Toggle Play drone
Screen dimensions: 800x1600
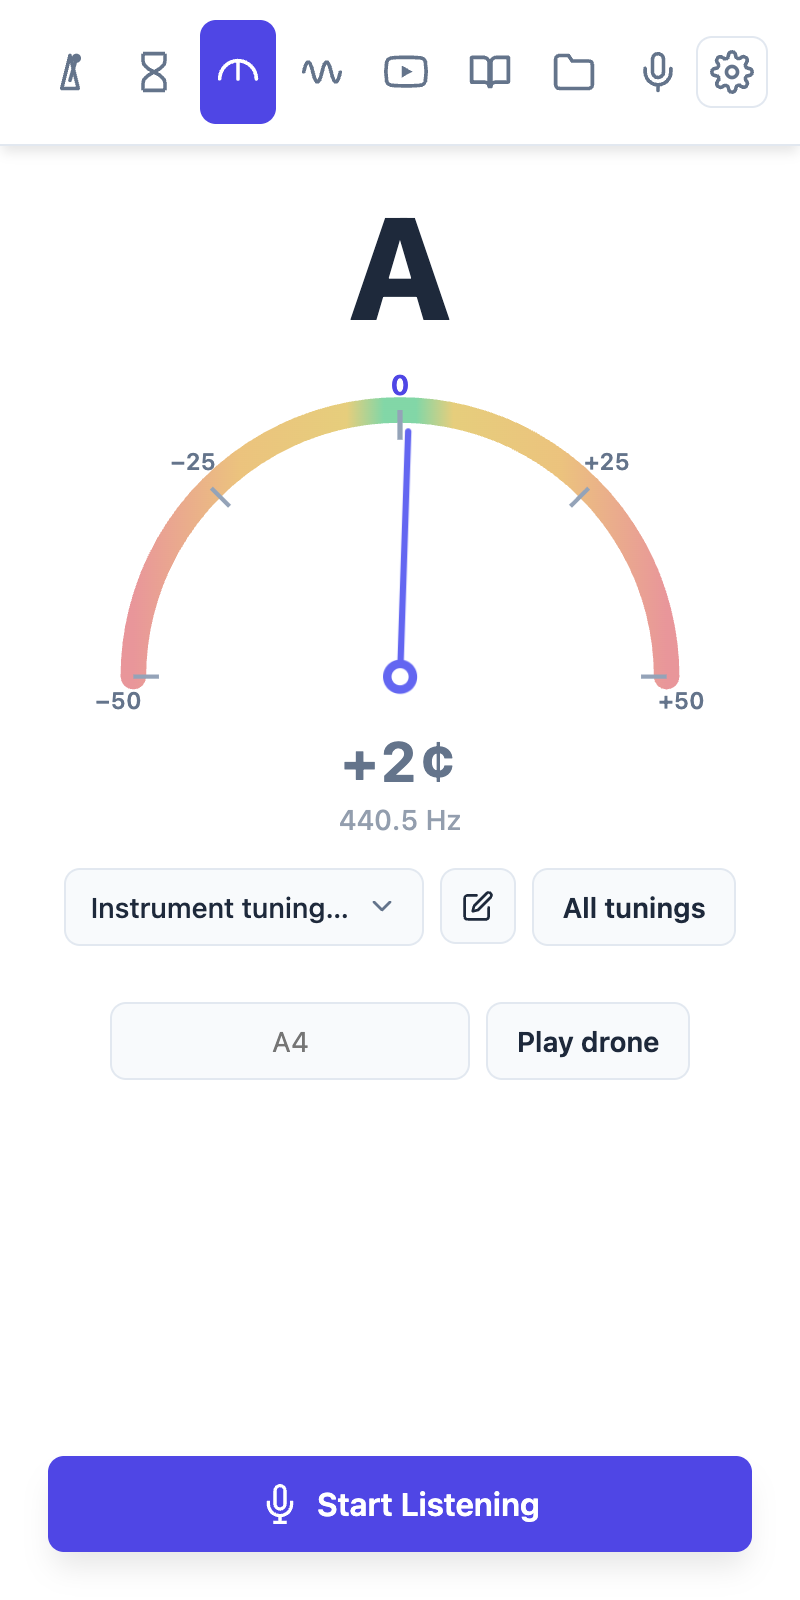(x=588, y=1041)
